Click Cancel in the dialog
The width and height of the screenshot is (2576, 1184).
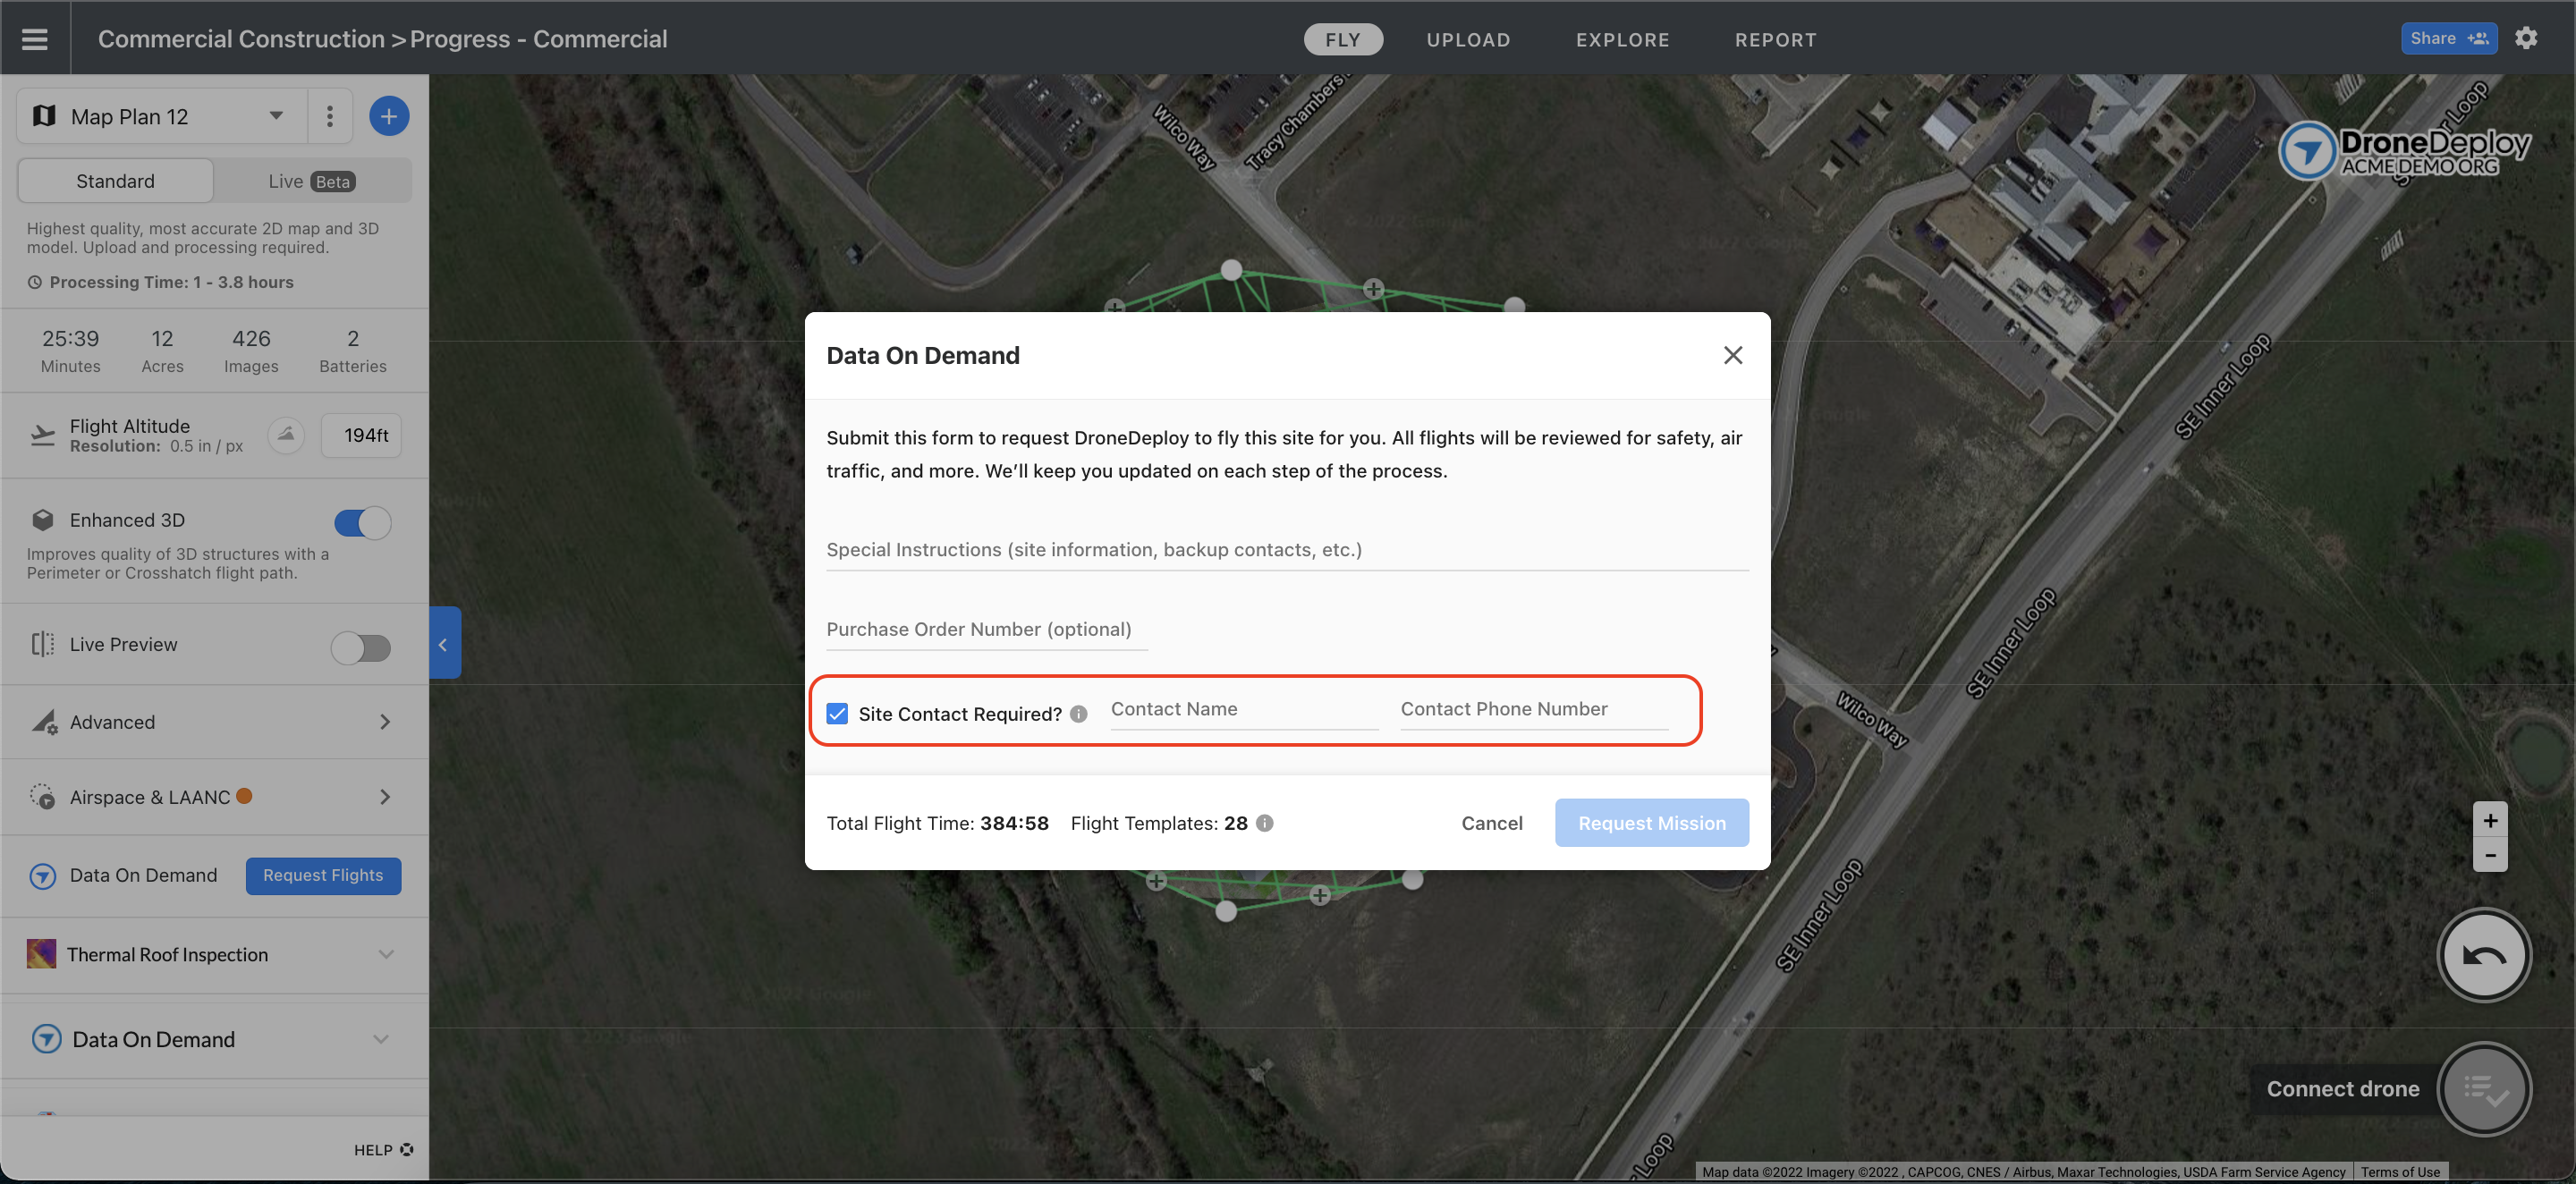pos(1492,823)
